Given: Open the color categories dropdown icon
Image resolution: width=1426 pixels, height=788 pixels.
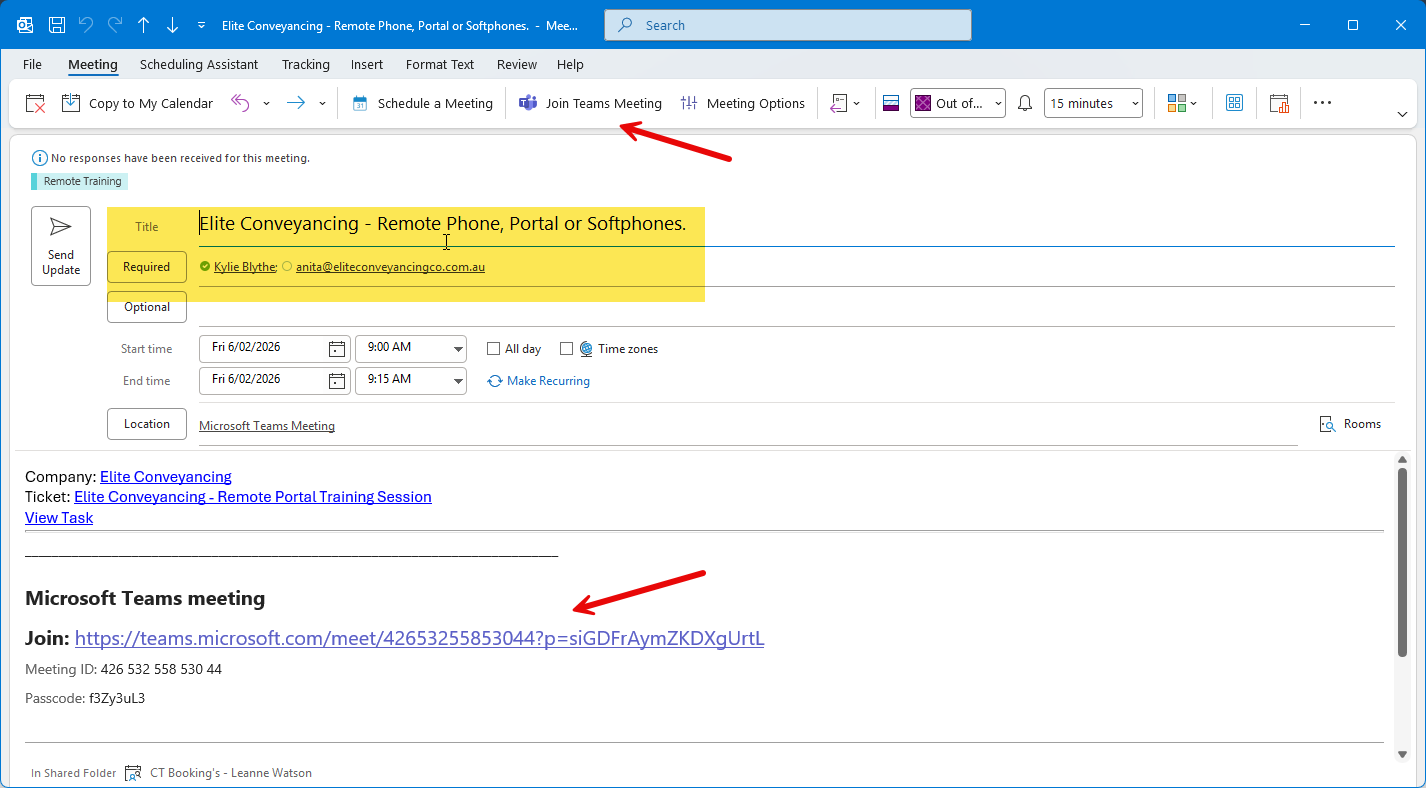Looking at the screenshot, I should (x=1182, y=103).
